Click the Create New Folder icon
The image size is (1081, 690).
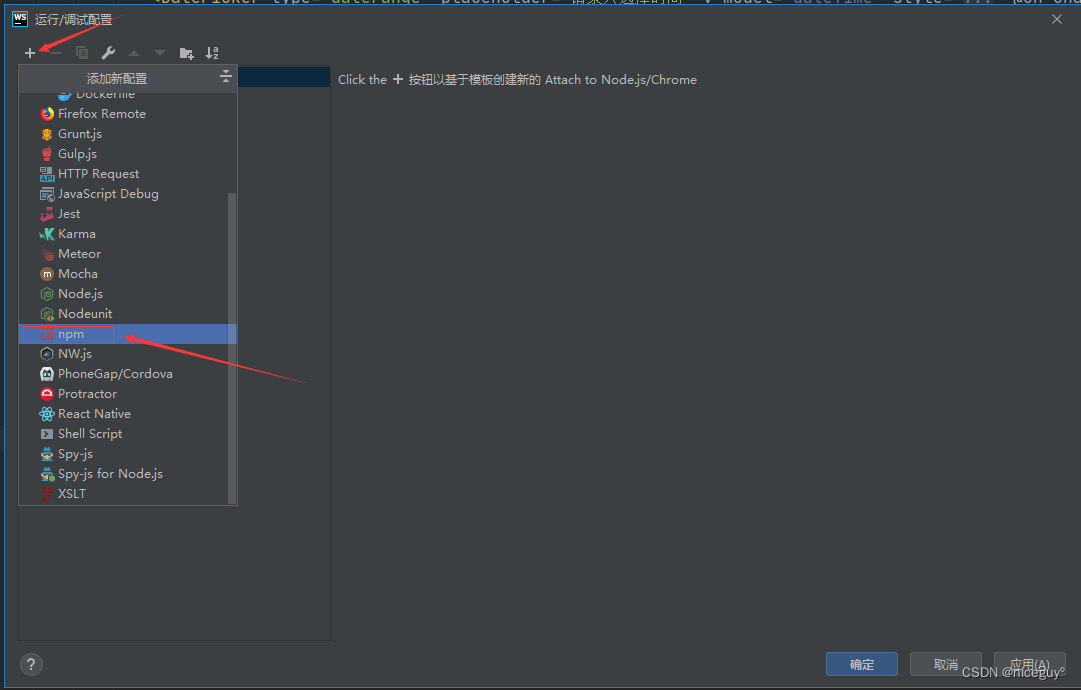click(x=186, y=53)
